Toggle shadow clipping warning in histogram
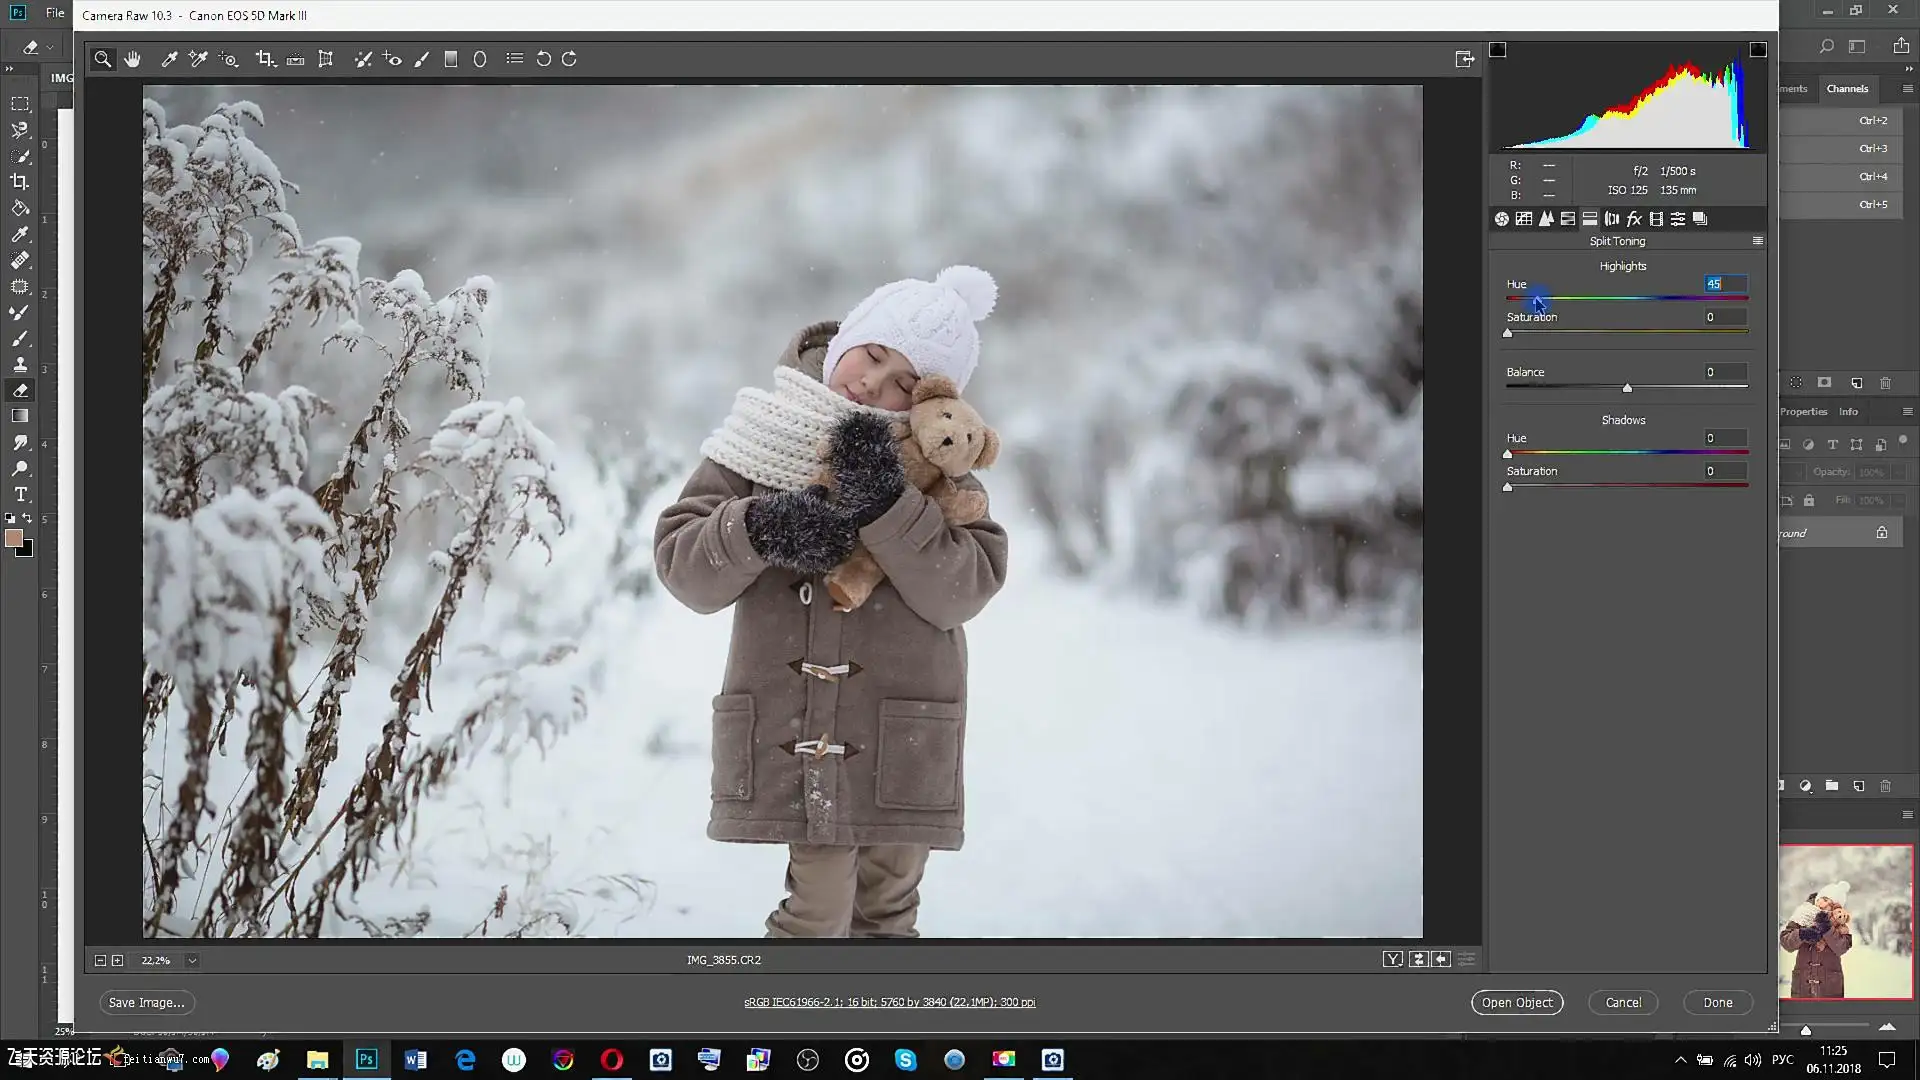Image resolution: width=1920 pixels, height=1080 pixels. [x=1497, y=50]
